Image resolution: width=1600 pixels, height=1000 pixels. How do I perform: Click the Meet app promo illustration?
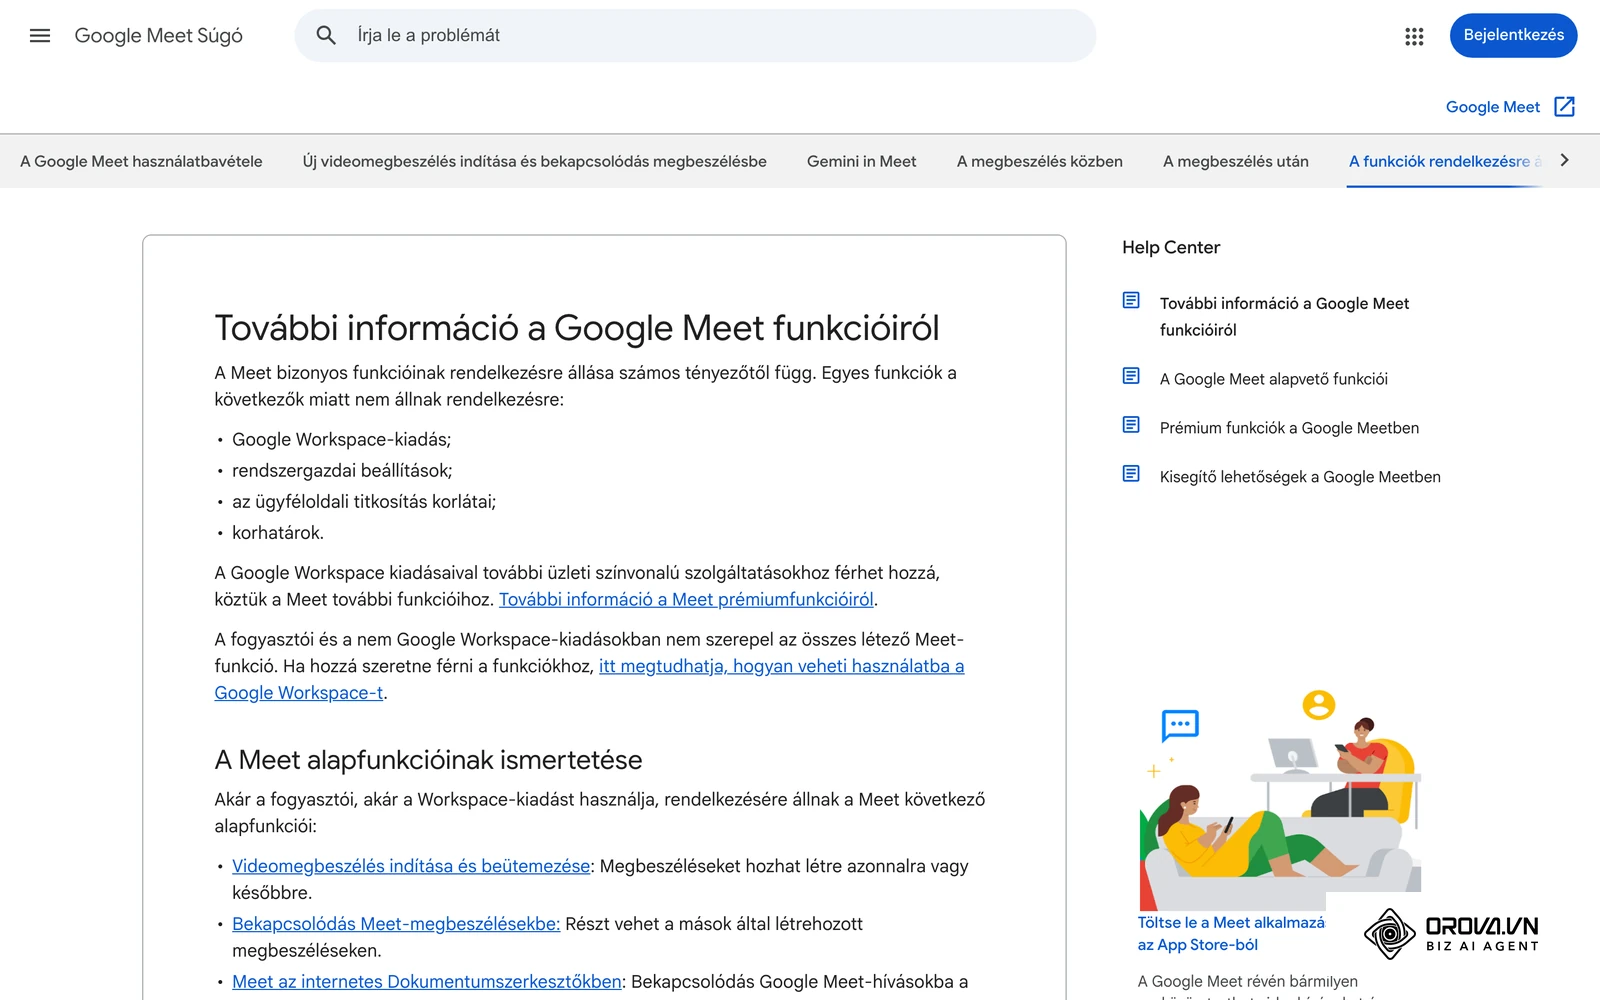(1280, 800)
